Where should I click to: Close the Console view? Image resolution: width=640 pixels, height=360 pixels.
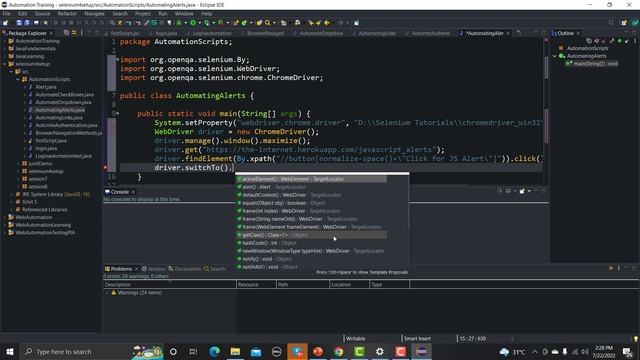133,192
